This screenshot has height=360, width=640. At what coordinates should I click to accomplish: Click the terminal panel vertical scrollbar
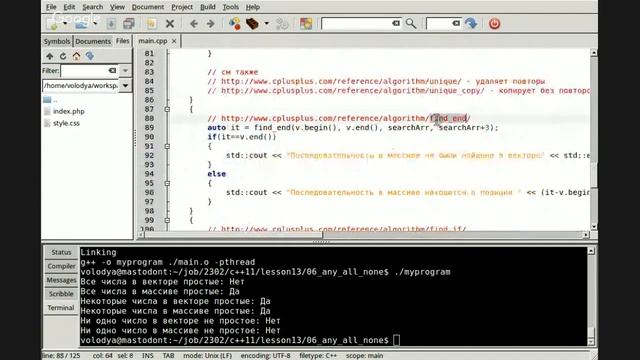pos(591,296)
